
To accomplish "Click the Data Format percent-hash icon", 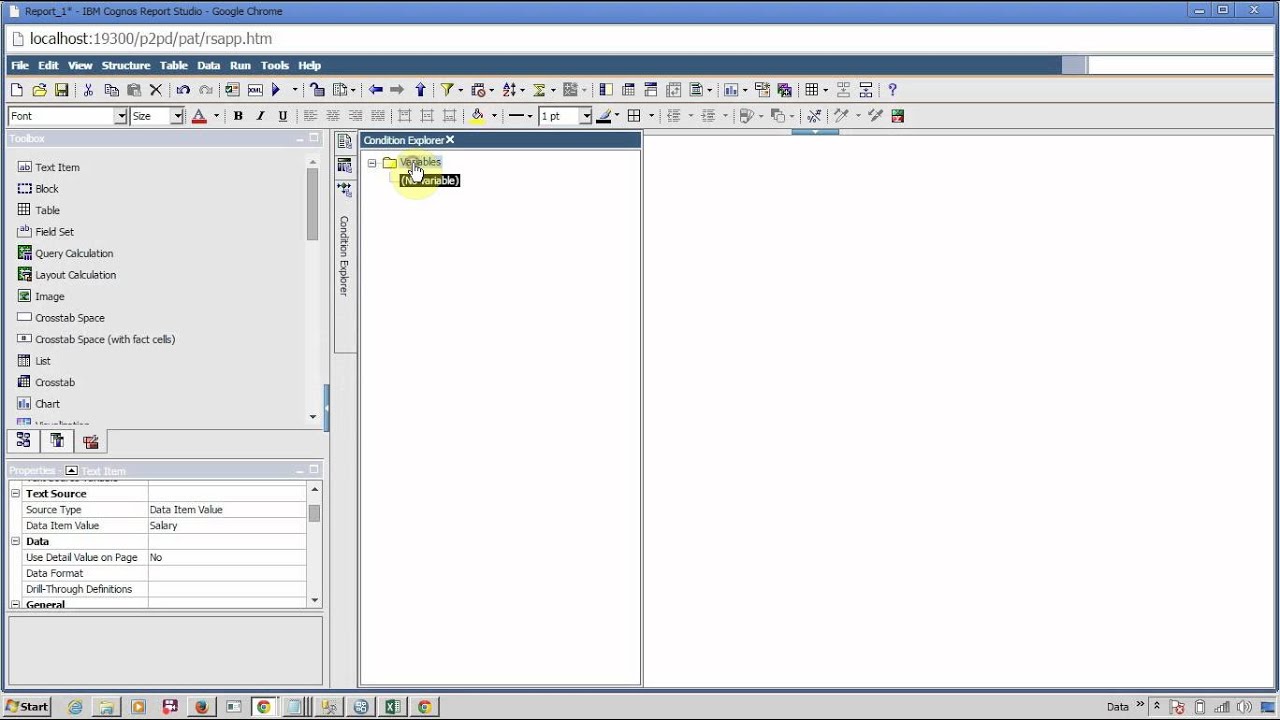I will tap(814, 116).
